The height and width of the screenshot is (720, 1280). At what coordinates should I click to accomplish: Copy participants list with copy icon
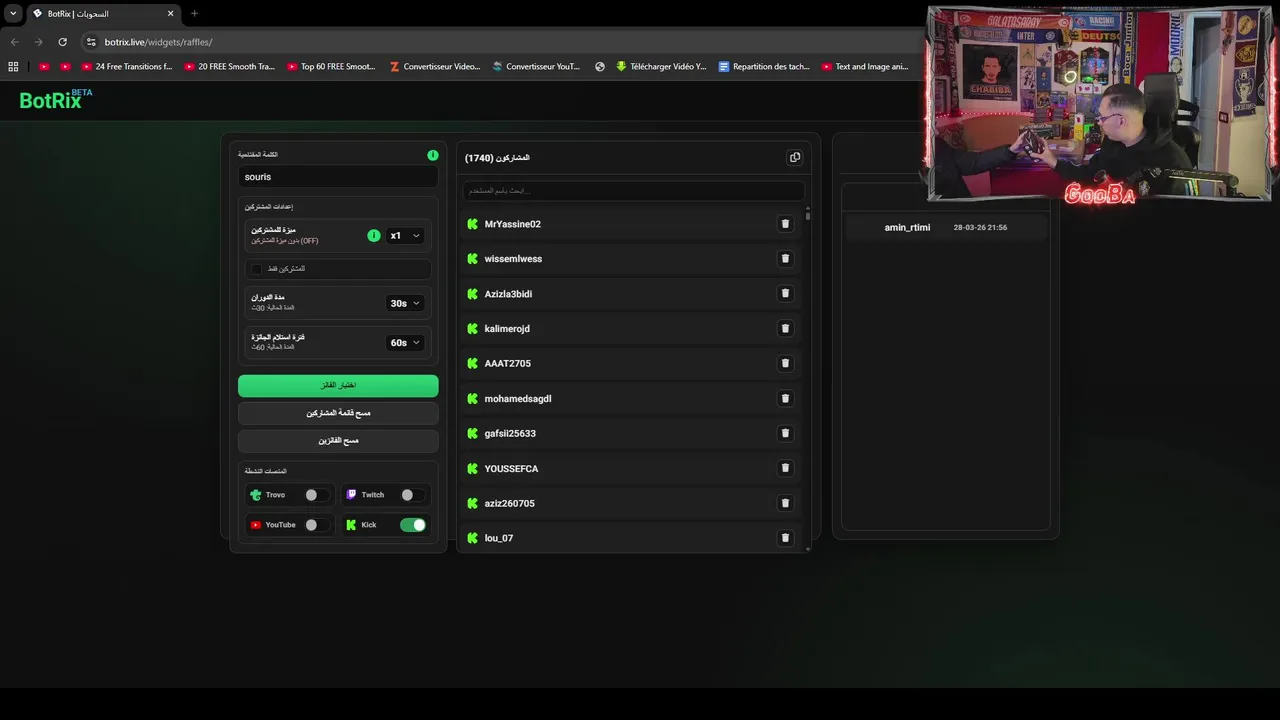tap(795, 157)
